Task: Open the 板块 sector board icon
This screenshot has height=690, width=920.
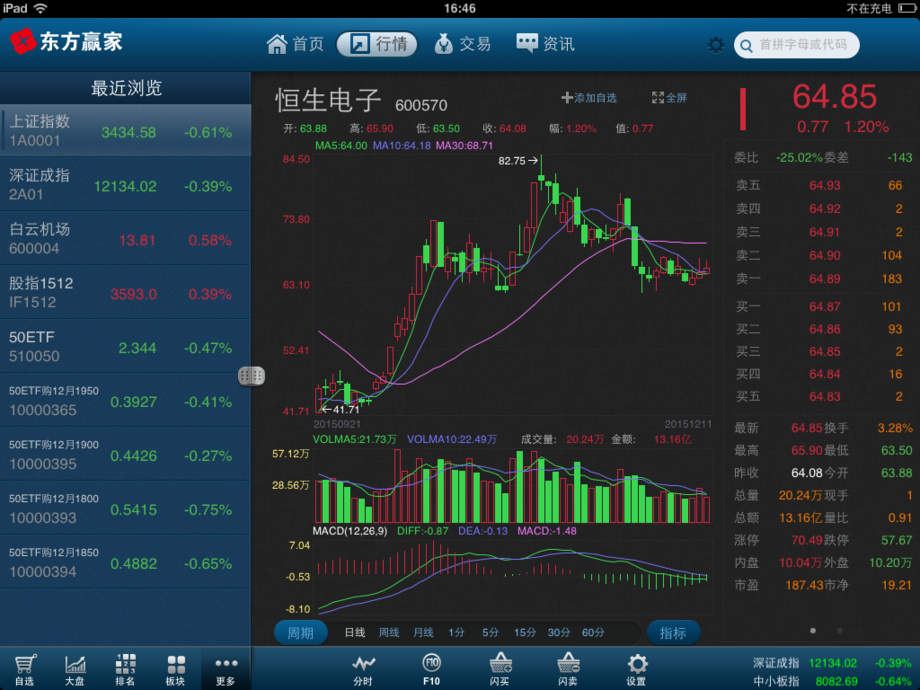Action: tap(175, 667)
